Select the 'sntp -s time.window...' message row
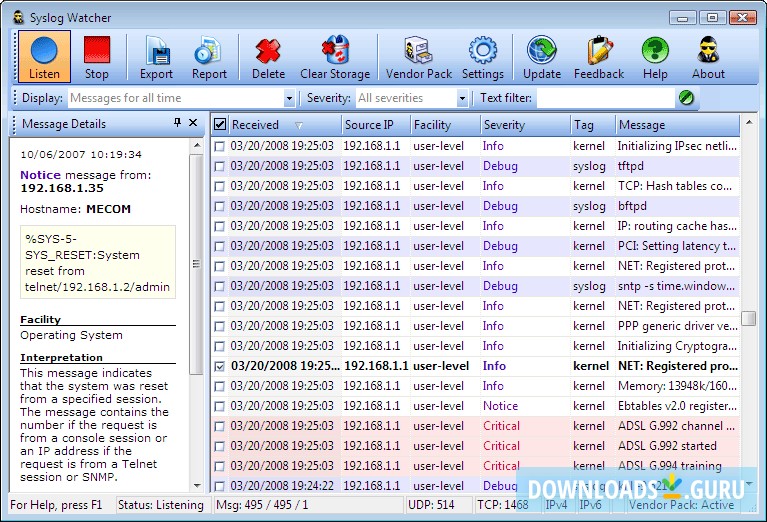The height and width of the screenshot is (522, 767). (475, 286)
